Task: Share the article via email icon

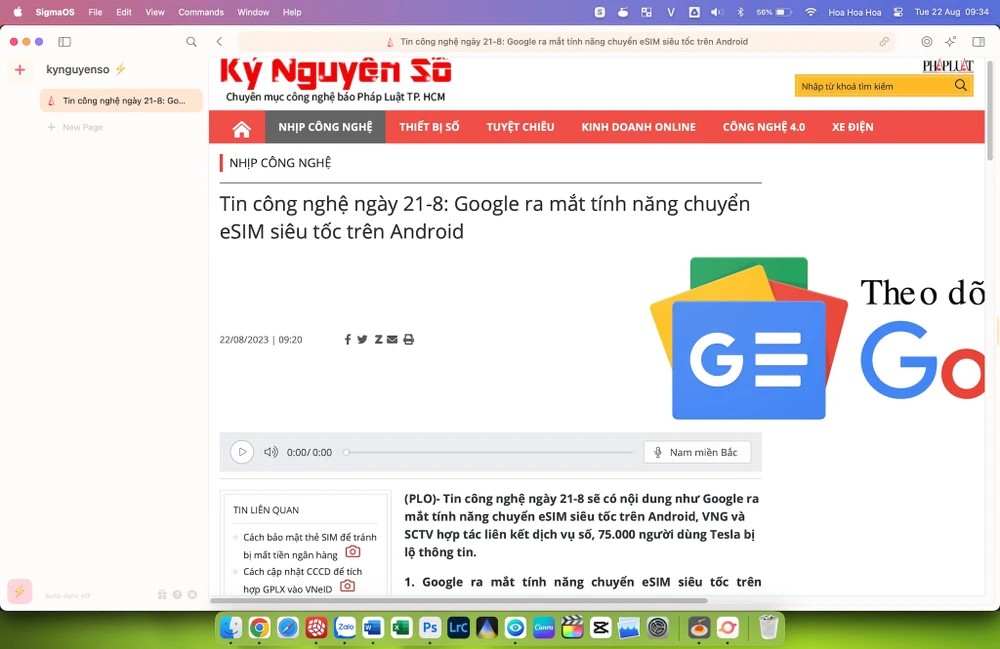Action: 392,340
